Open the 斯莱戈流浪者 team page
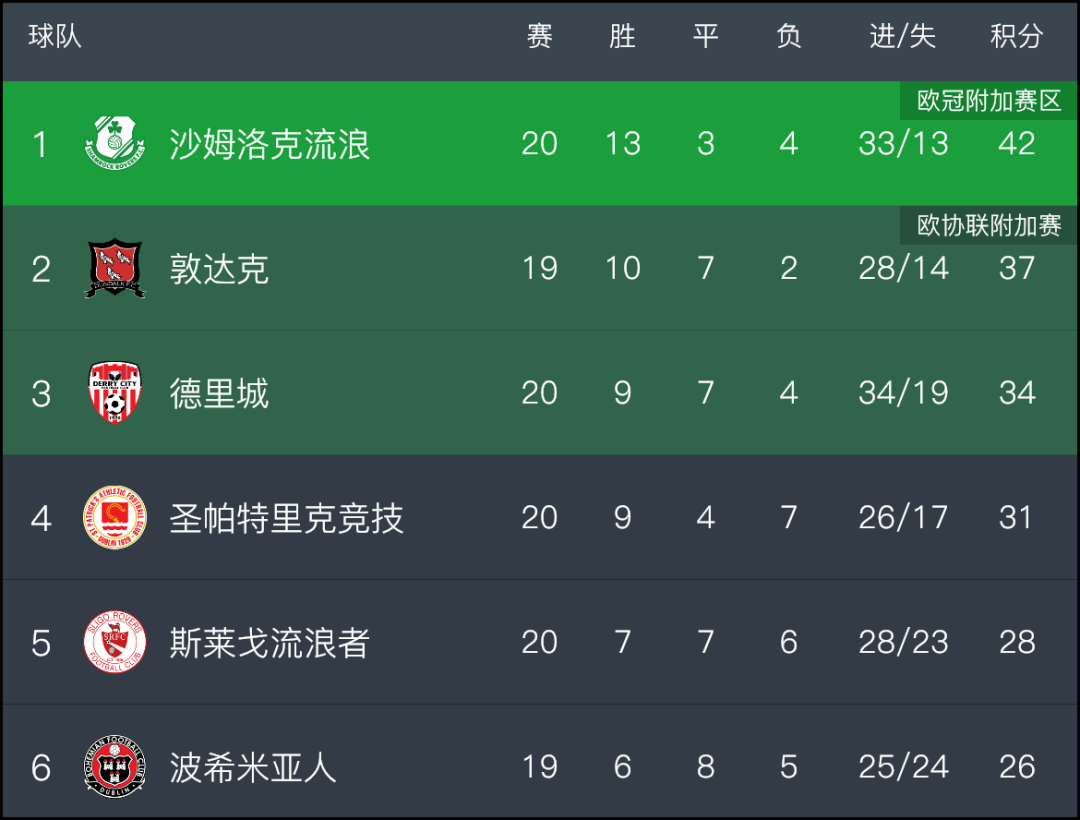 270,642
